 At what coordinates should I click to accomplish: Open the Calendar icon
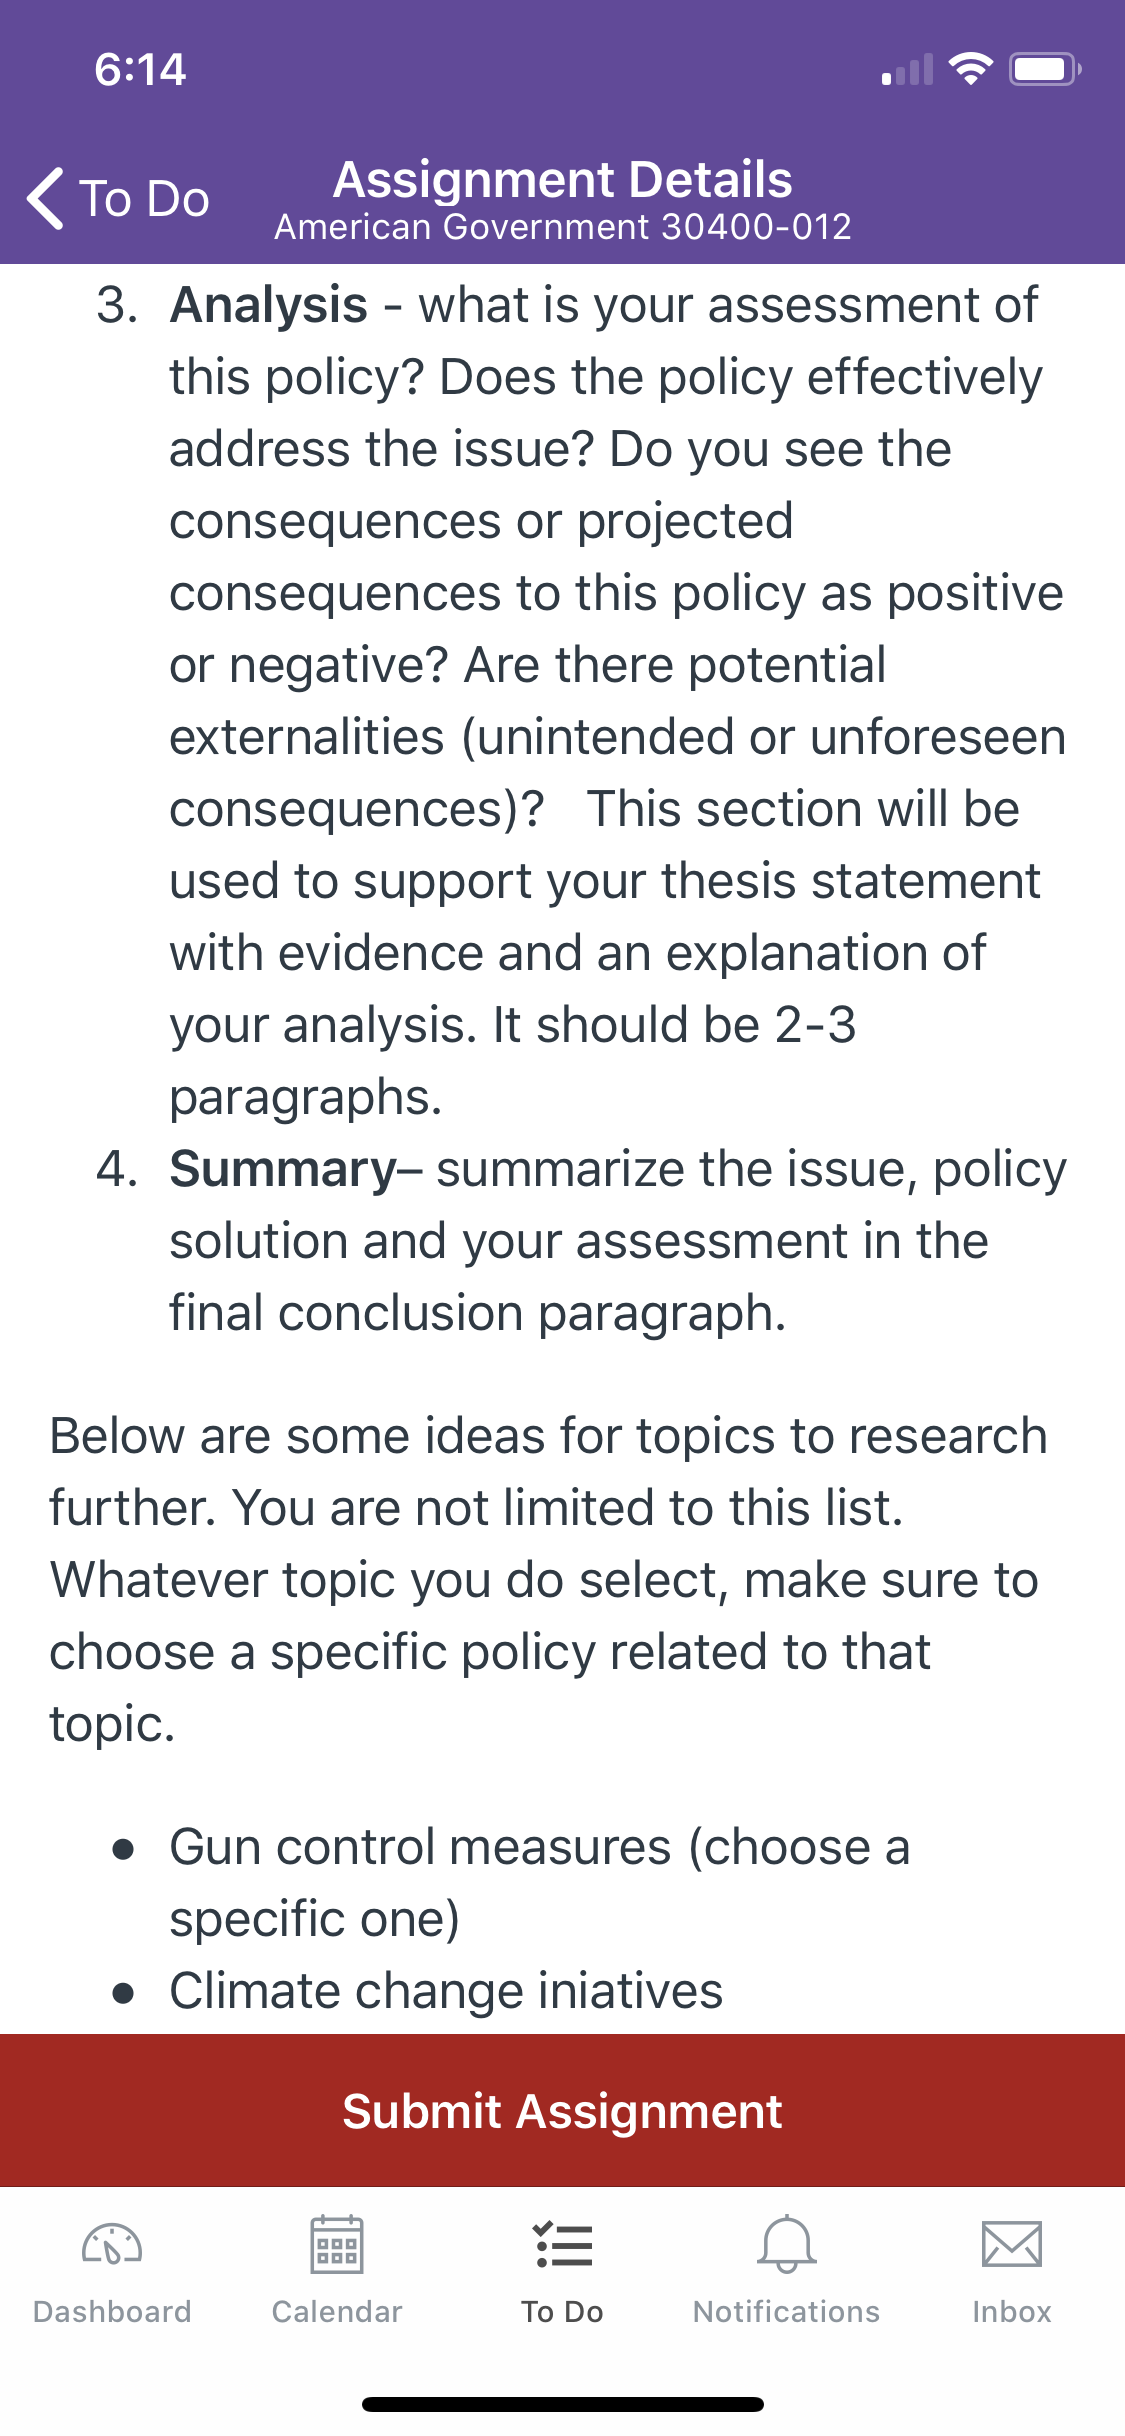coord(337,2245)
